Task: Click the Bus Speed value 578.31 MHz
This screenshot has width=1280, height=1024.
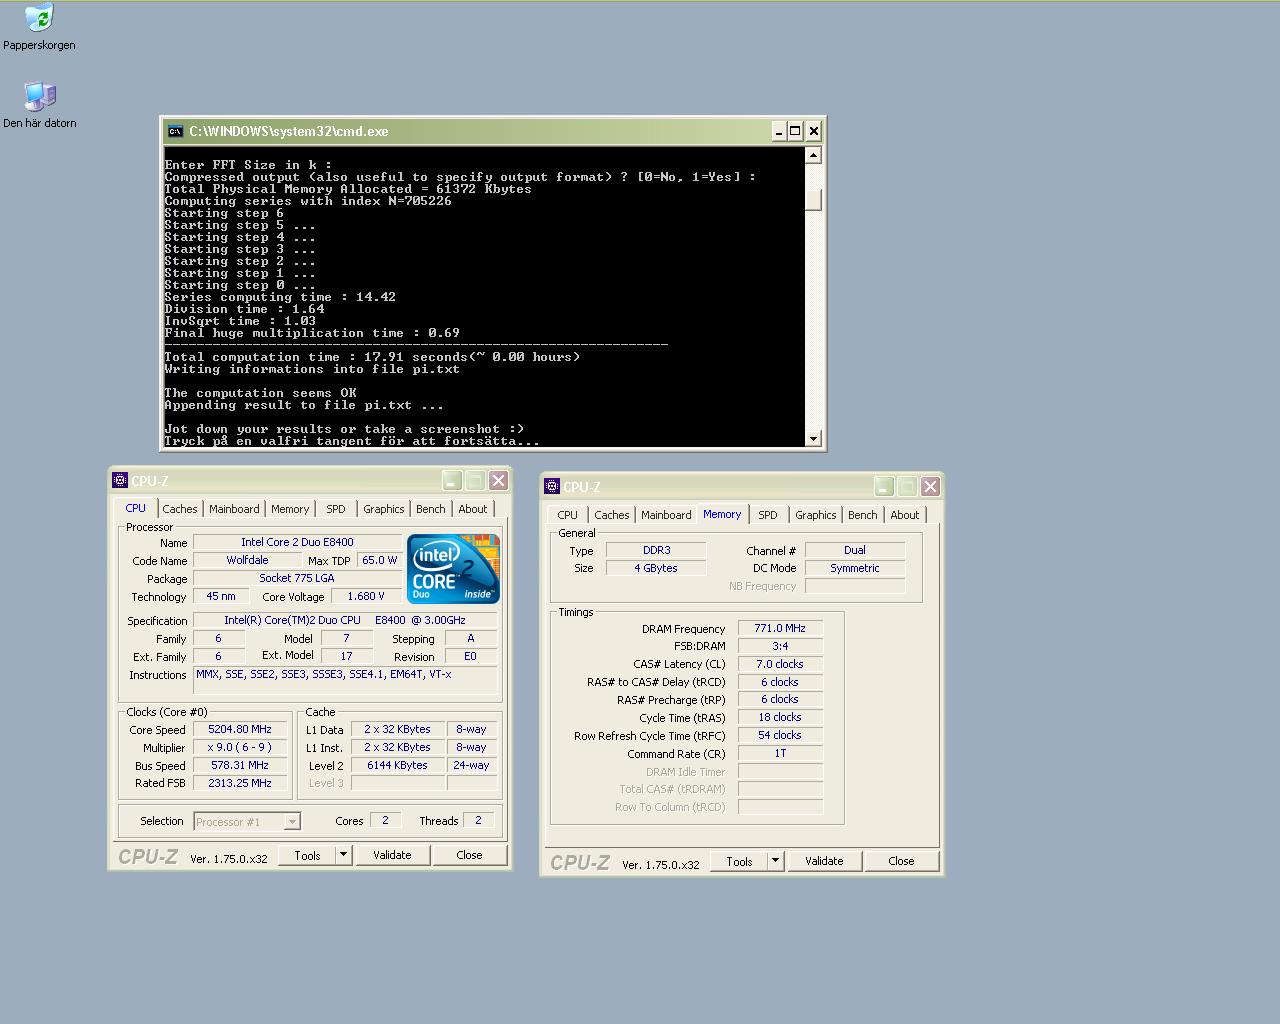Action: pyautogui.click(x=240, y=765)
